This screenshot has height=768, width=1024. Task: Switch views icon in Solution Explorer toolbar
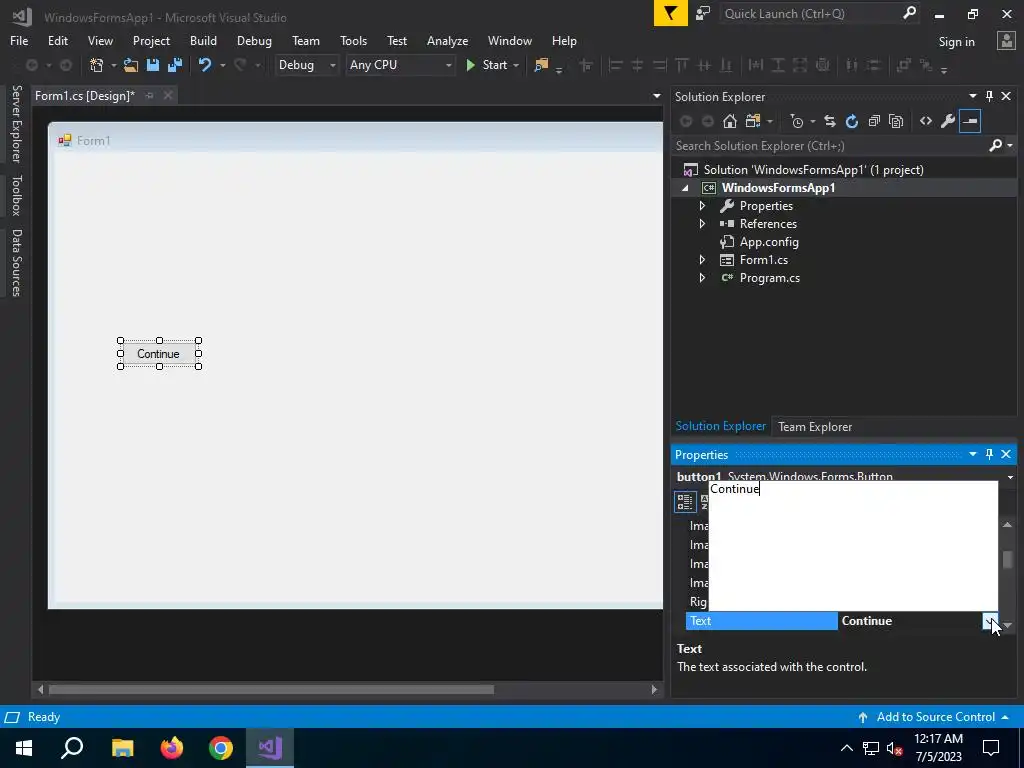pos(753,121)
